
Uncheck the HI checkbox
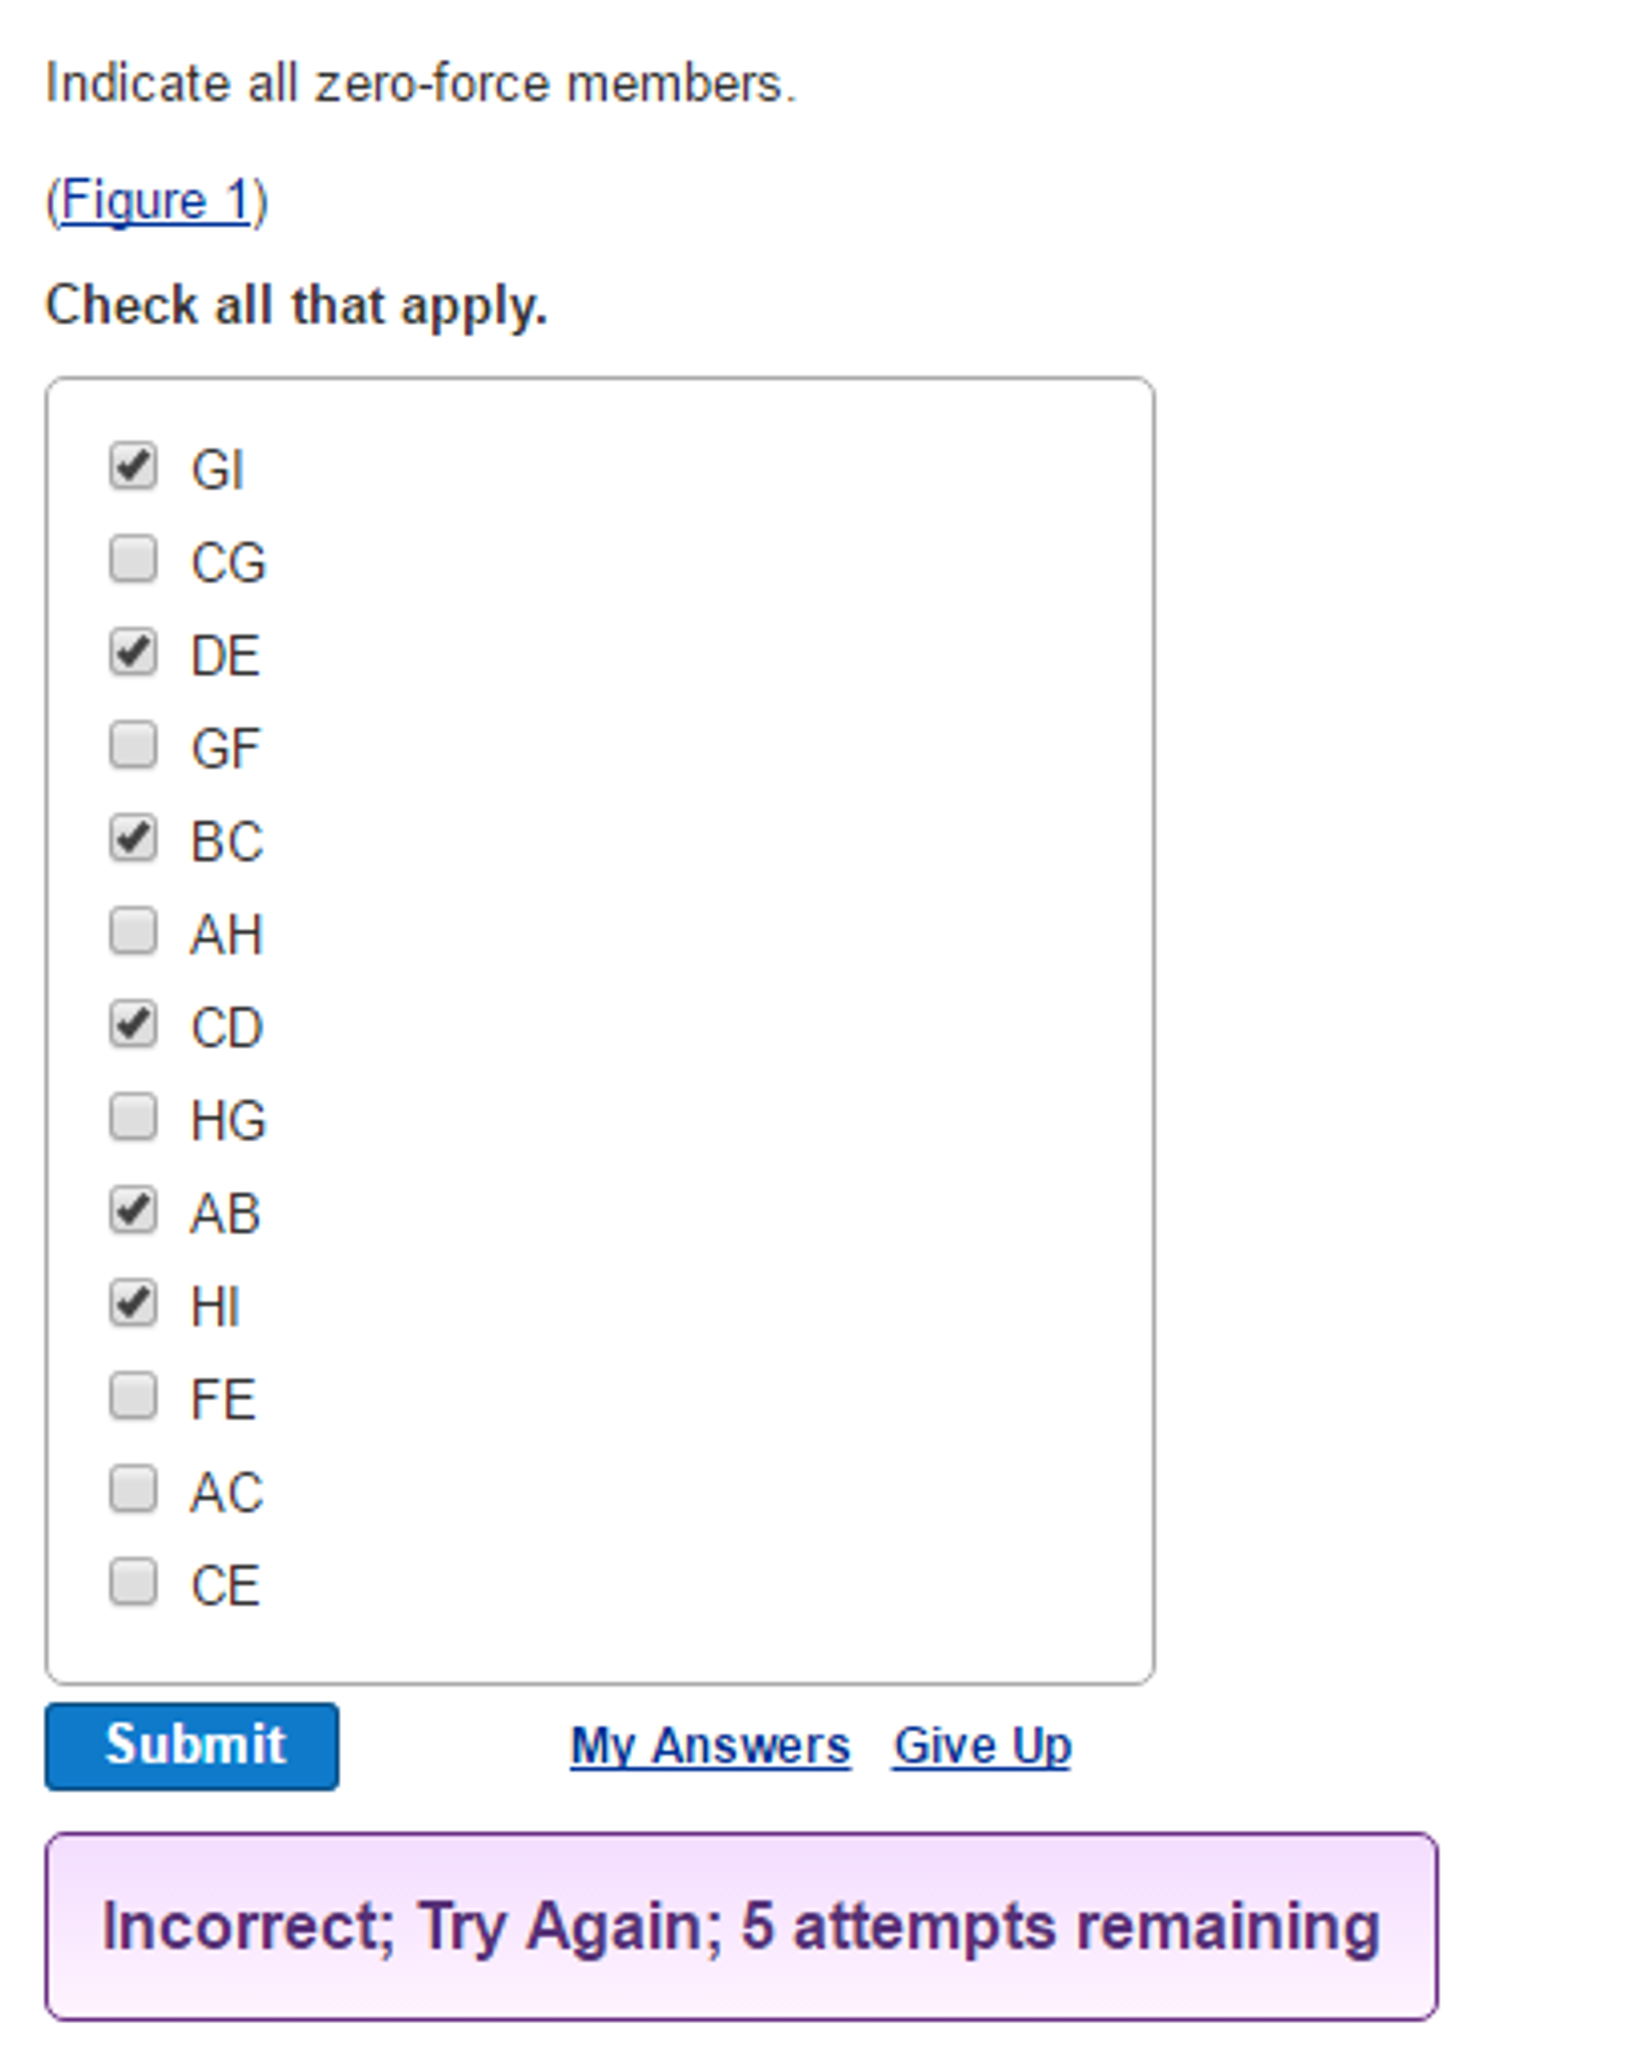[131, 1302]
